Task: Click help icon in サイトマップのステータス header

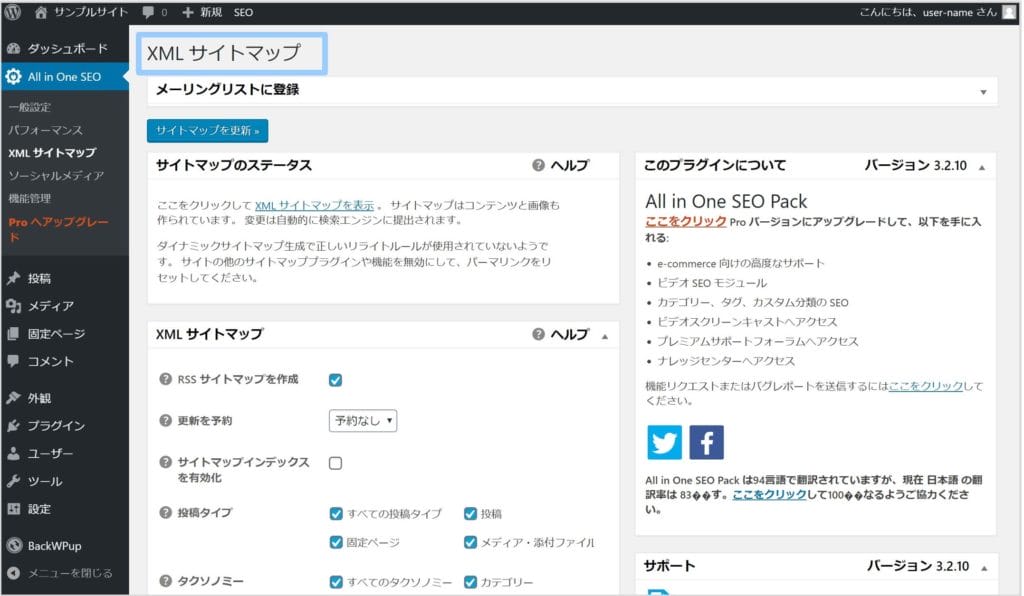Action: pyautogui.click(x=538, y=165)
